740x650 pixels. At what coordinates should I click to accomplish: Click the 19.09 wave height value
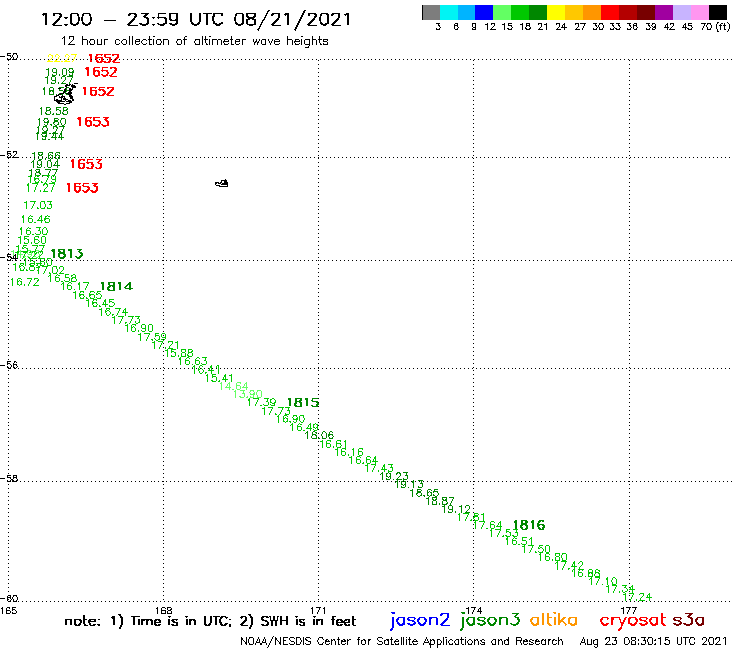pyautogui.click(x=59, y=72)
